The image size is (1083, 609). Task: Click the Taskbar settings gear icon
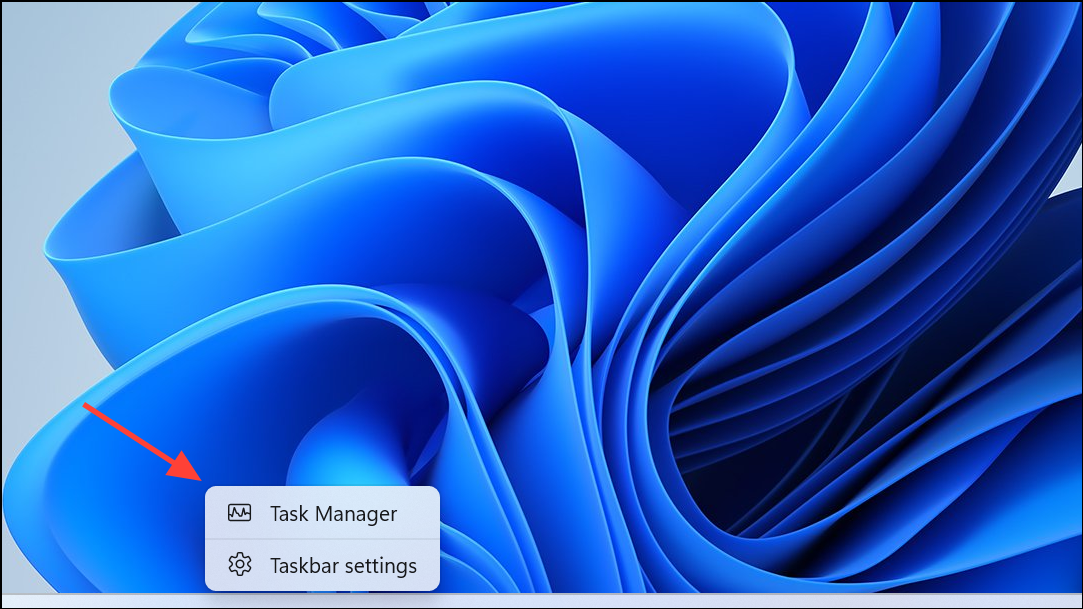[x=240, y=565]
